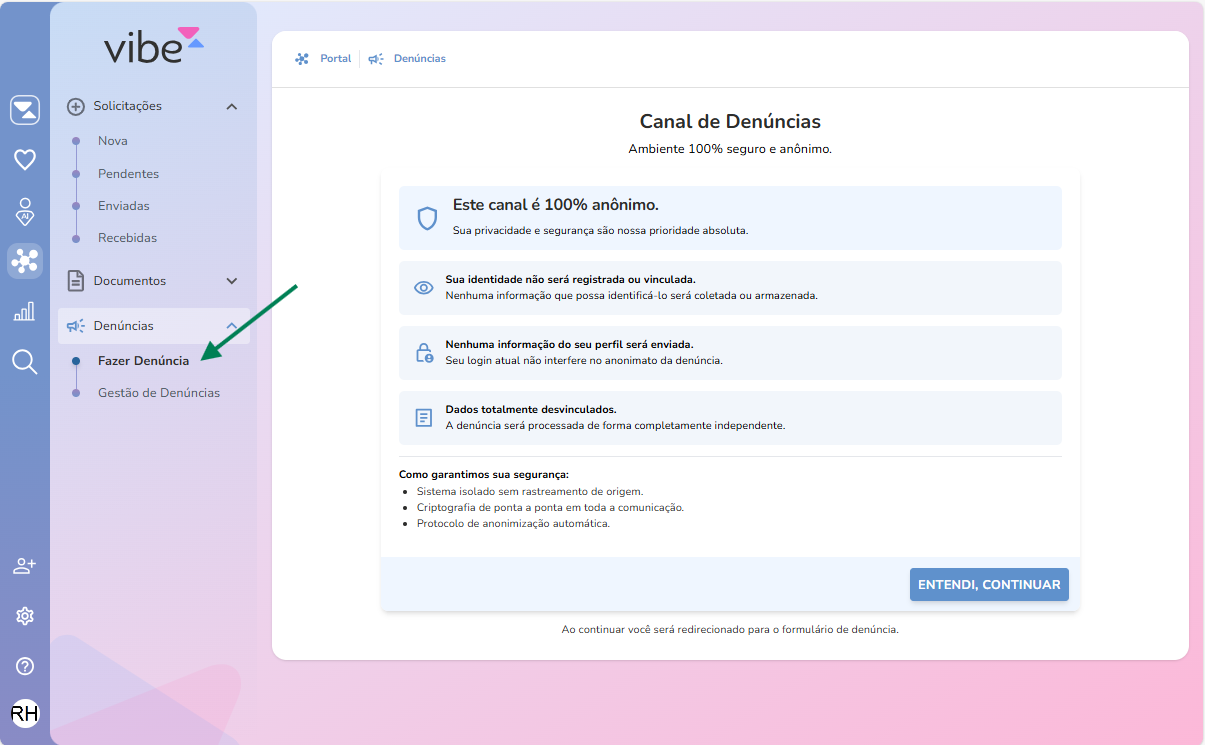Expand the Documentos section chevron
The width and height of the screenshot is (1205, 745).
click(x=232, y=282)
